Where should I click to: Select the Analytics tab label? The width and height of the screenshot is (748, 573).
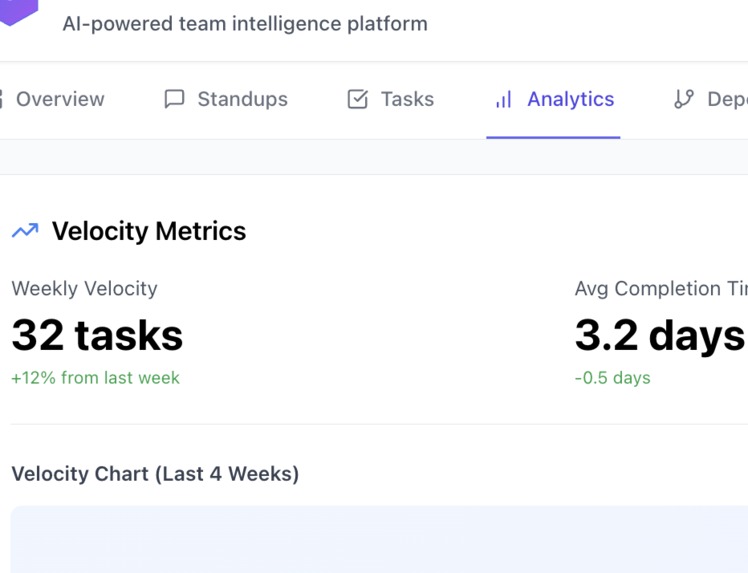[570, 99]
